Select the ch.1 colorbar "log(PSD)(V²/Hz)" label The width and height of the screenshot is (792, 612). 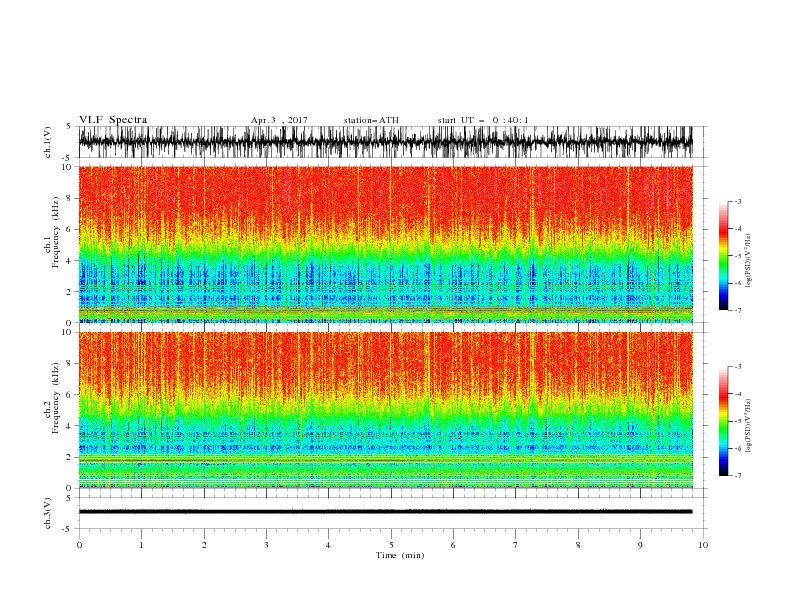749,261
